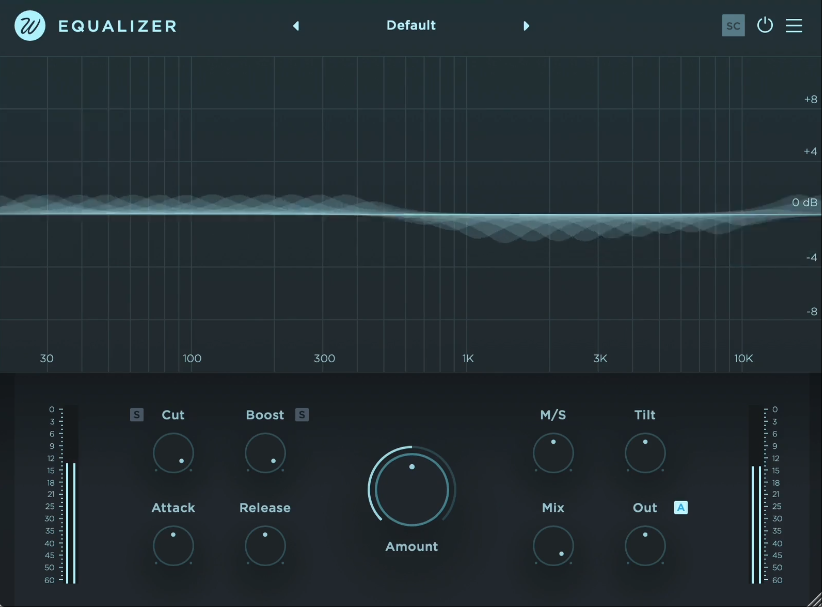Click the EQ curve at 0 dB label
This screenshot has height=607, width=822.
coord(804,203)
